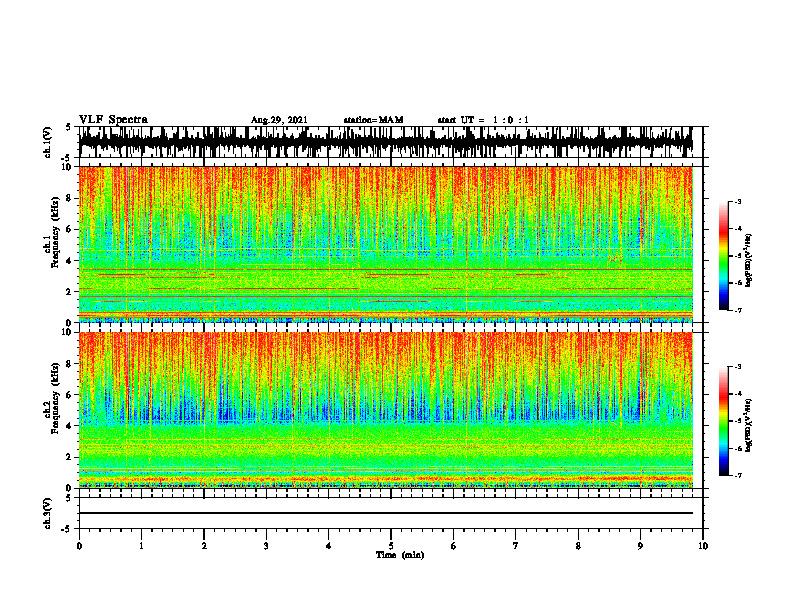Click inside the ch.1 spectrogram panel
The image size is (792, 612).
click(385, 244)
